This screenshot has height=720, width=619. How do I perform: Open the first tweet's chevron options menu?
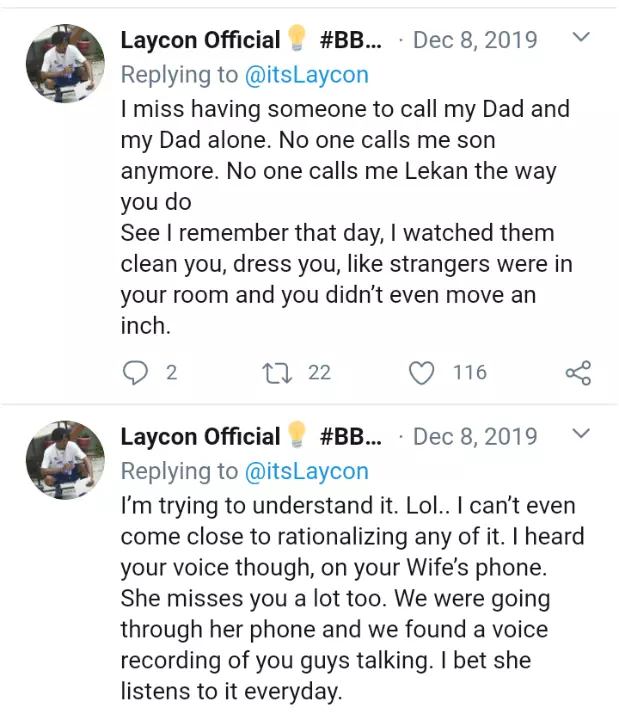580,39
